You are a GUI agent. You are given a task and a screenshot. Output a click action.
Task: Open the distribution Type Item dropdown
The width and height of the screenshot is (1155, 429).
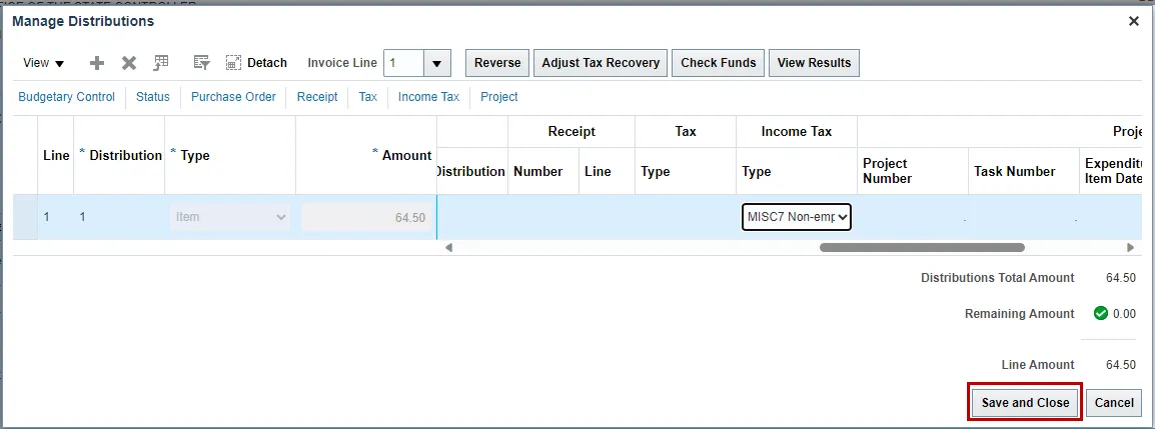point(230,217)
